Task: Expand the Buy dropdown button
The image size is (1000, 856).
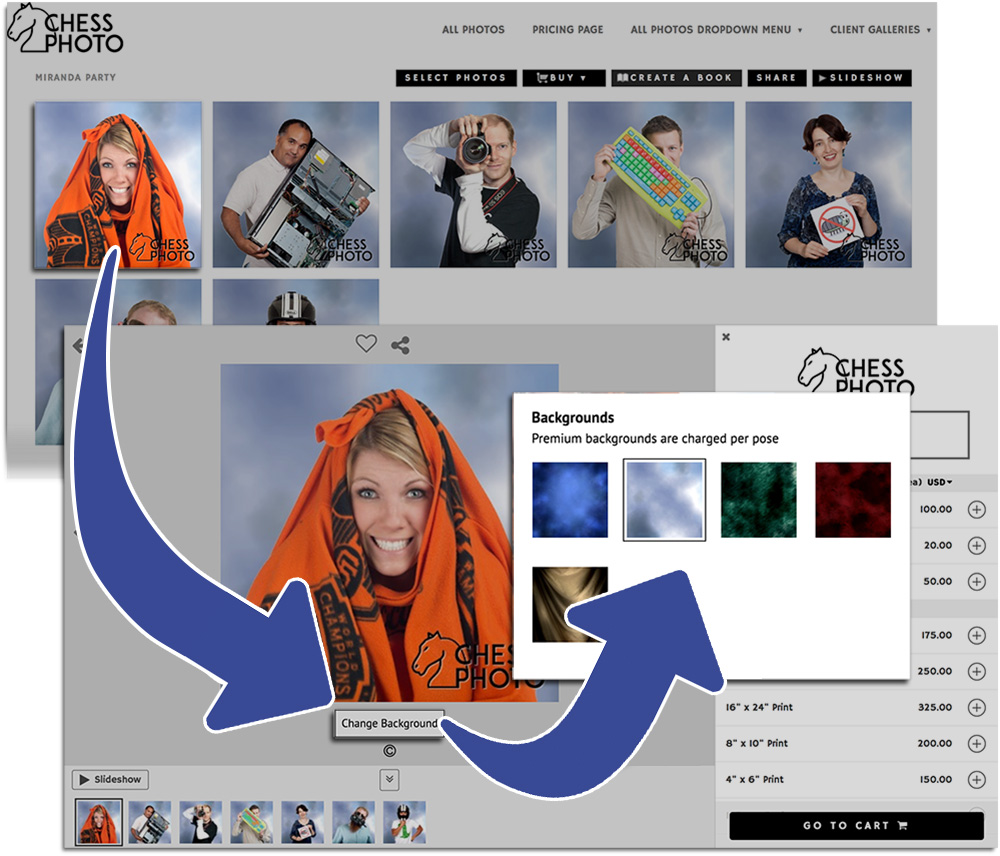Action: (564, 78)
